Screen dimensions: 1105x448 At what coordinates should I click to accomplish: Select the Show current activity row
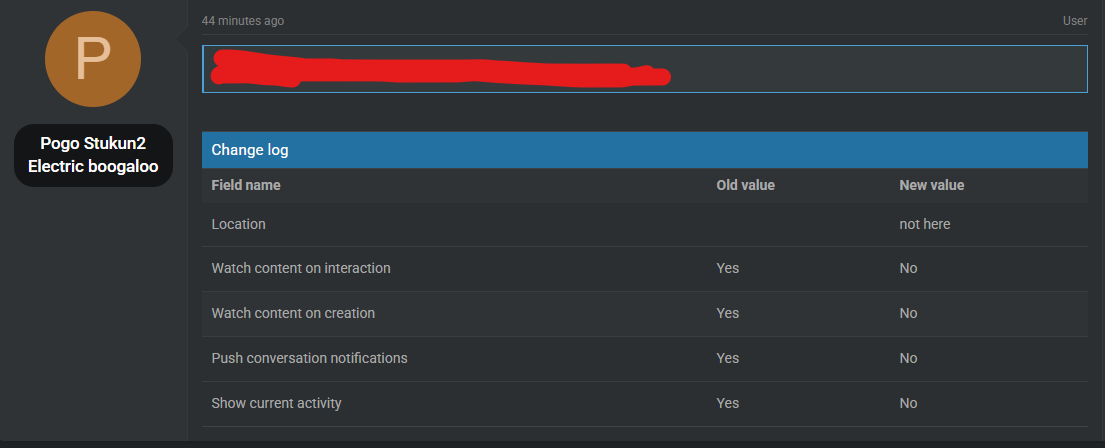click(645, 404)
